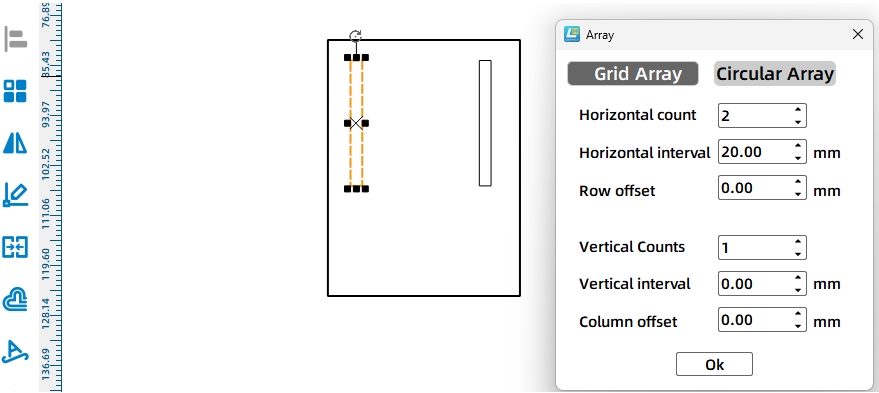The width and height of the screenshot is (879, 393).
Task: Close the Array dialog
Action: coord(857,34)
